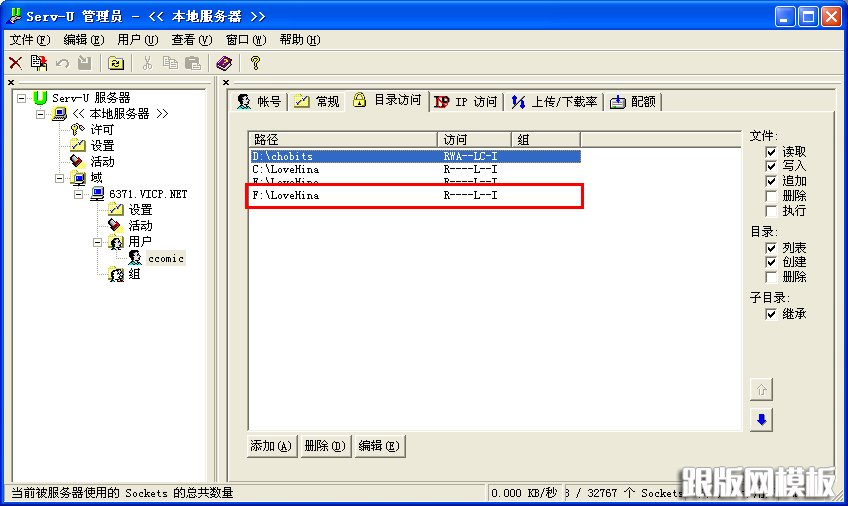
Task: Toggle 追加 file append checkbox
Action: pyautogui.click(x=771, y=181)
